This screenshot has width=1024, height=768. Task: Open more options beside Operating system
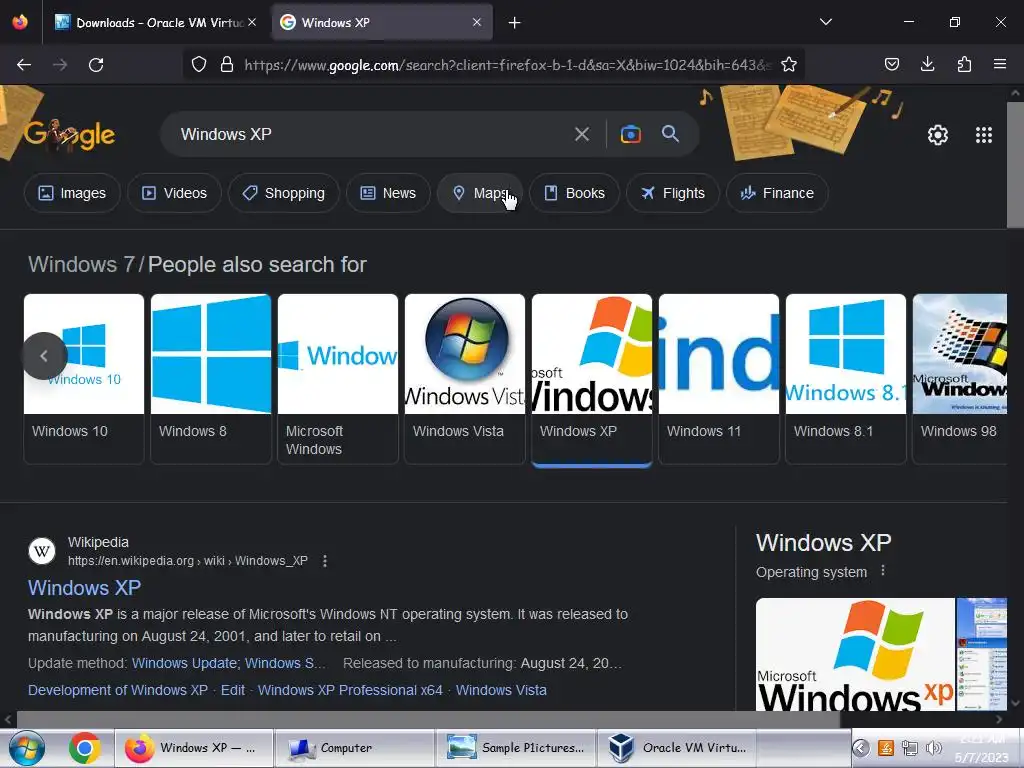click(883, 571)
